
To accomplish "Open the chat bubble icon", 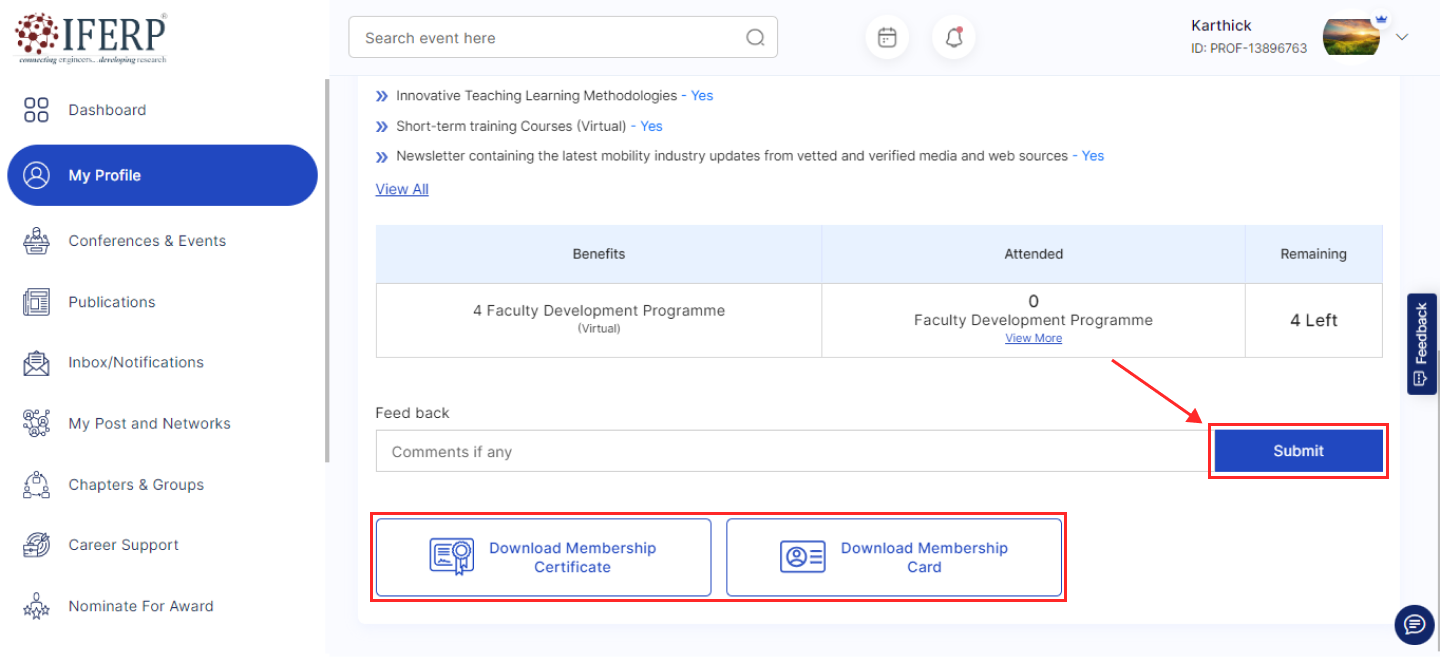I will (x=1414, y=625).
